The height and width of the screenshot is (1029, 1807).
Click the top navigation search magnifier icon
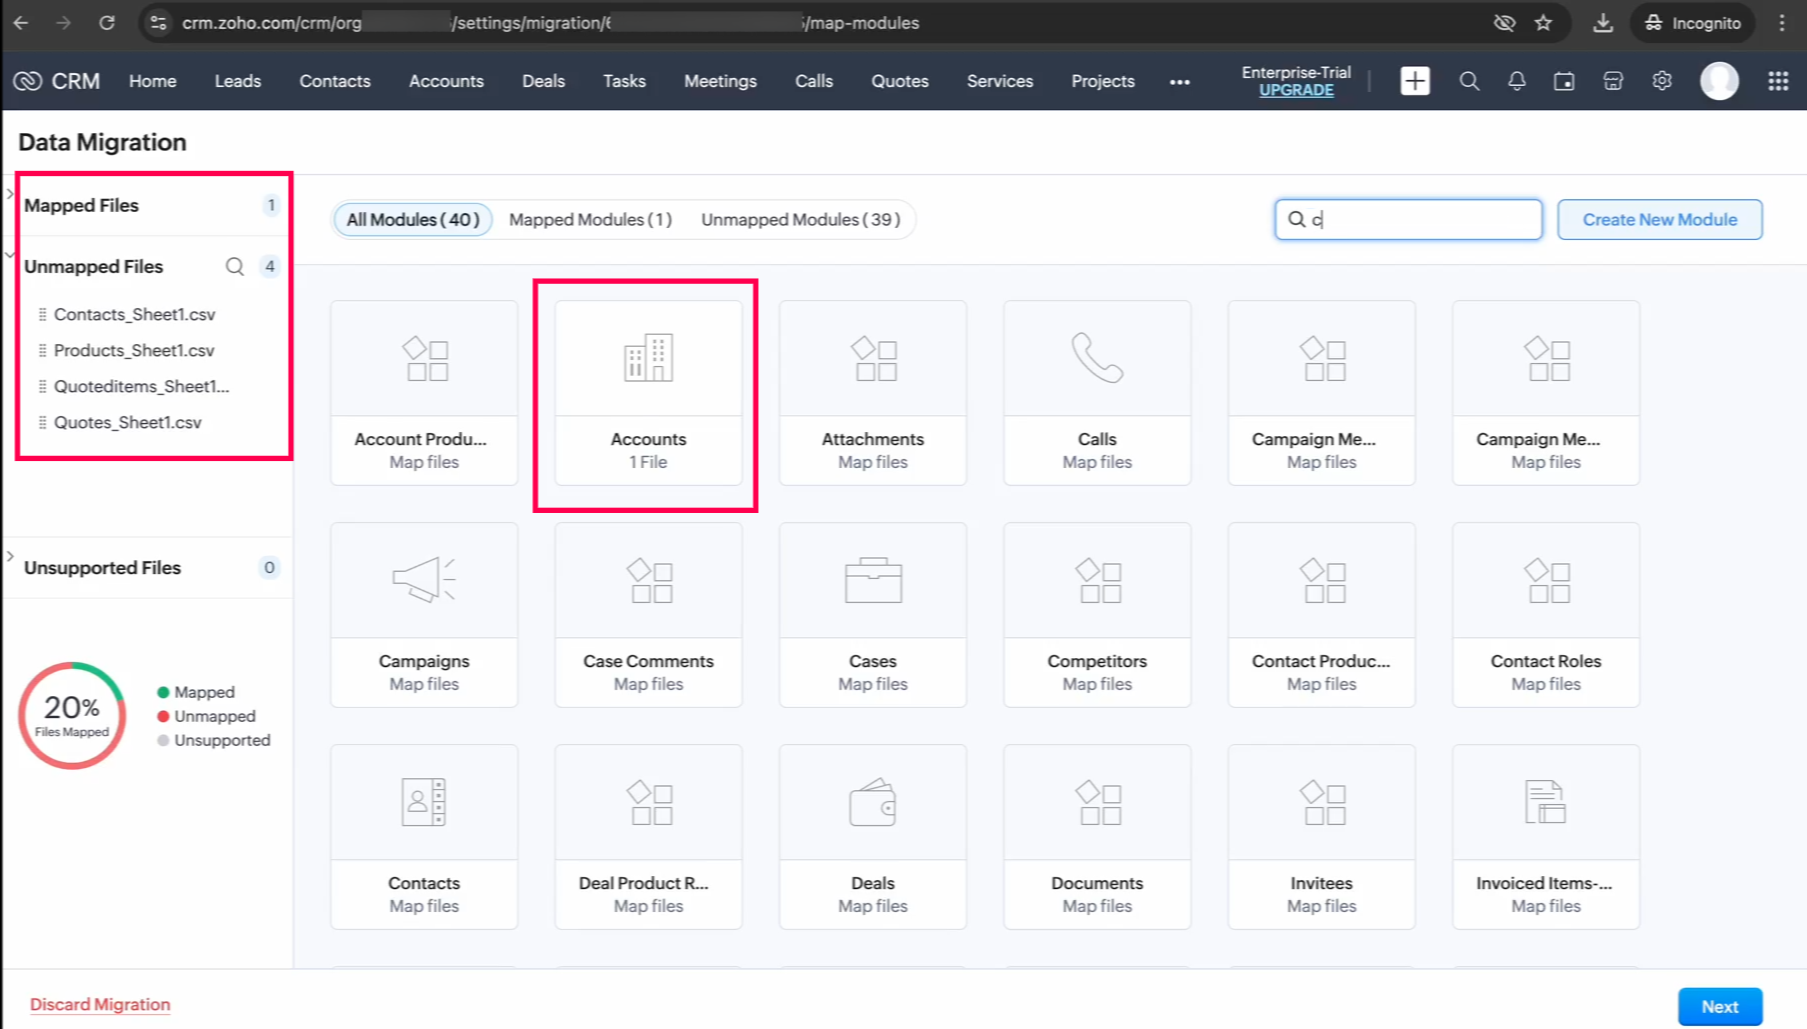pos(1468,81)
